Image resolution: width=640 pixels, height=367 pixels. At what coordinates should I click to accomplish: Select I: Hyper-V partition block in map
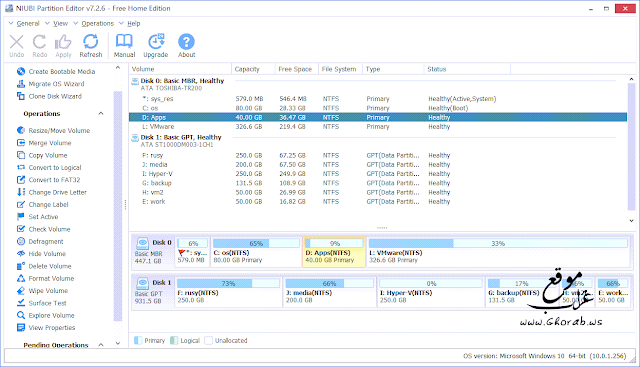(x=431, y=292)
